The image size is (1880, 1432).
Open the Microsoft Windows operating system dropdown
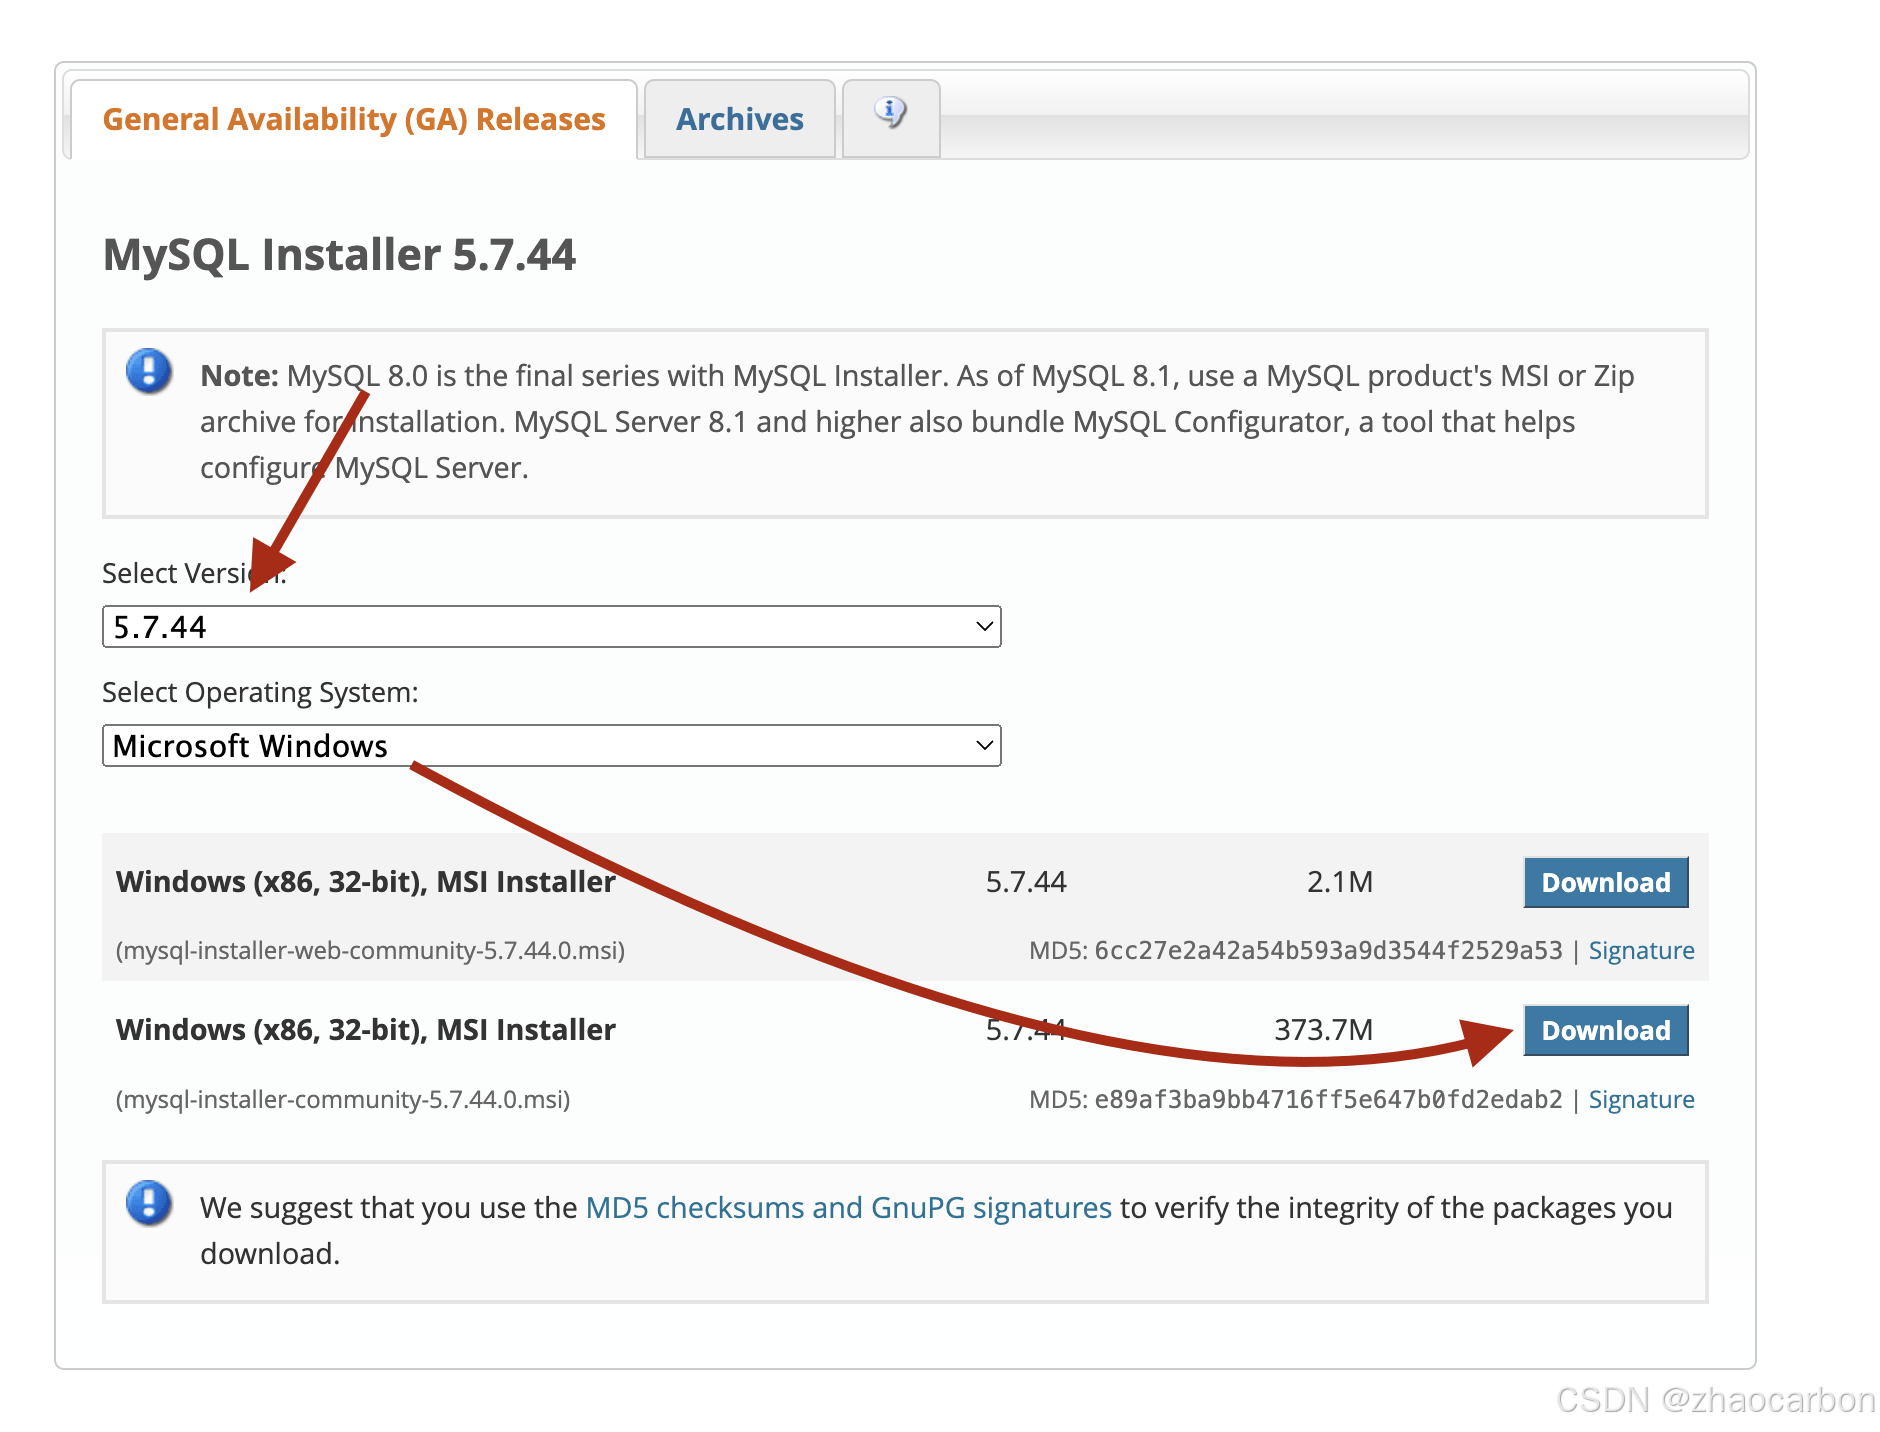click(x=552, y=746)
